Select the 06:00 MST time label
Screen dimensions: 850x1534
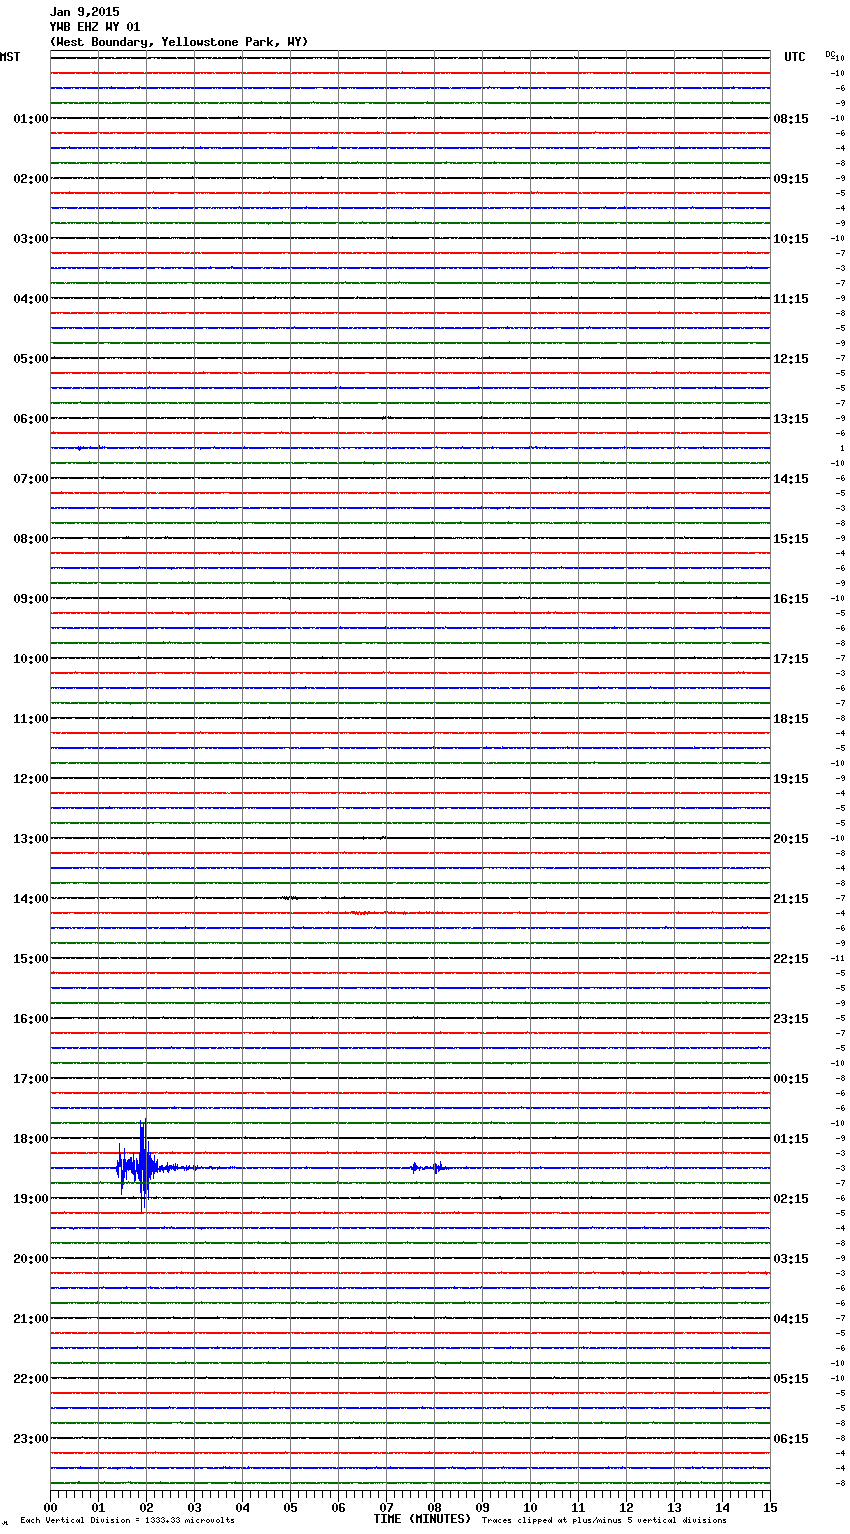point(31,419)
